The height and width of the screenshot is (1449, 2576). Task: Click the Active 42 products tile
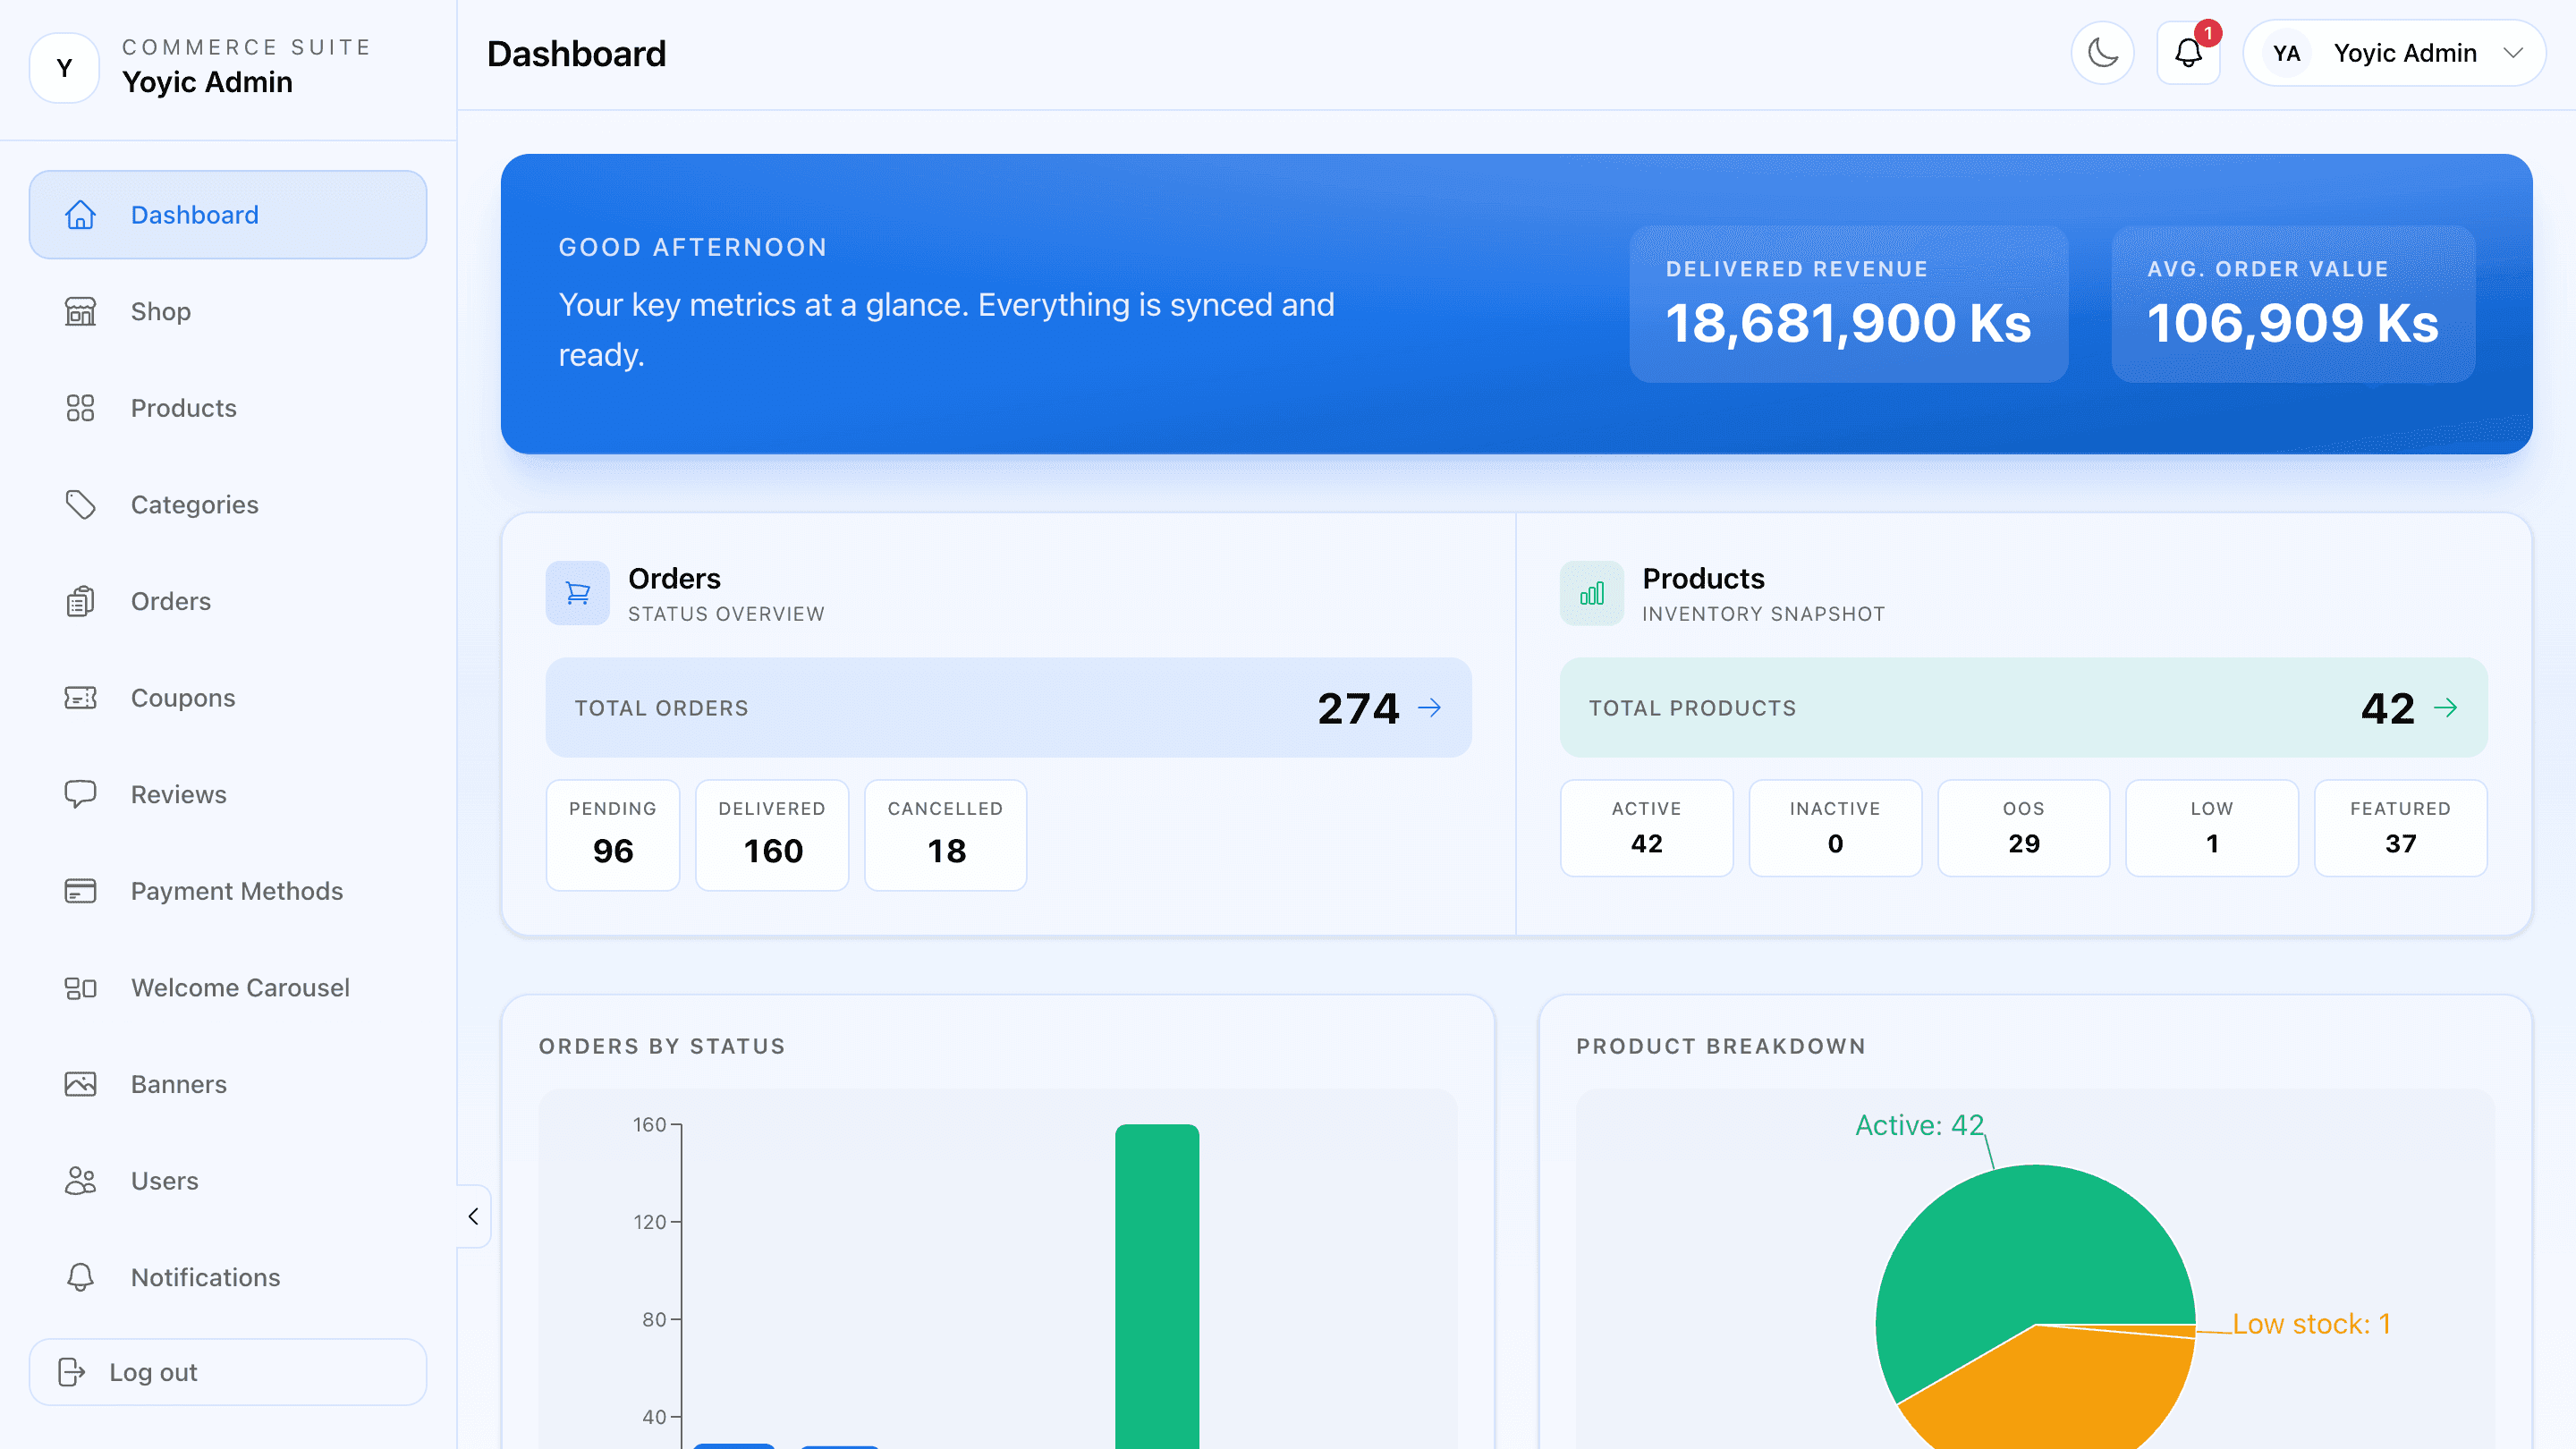[1647, 828]
